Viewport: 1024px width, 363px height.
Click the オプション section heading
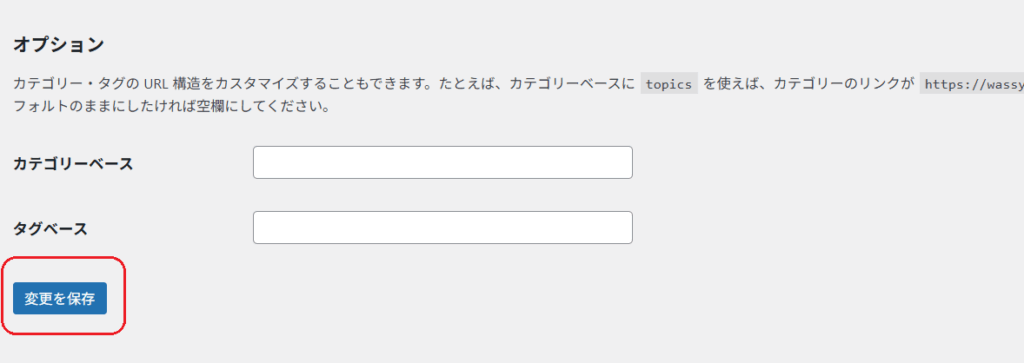point(59,44)
